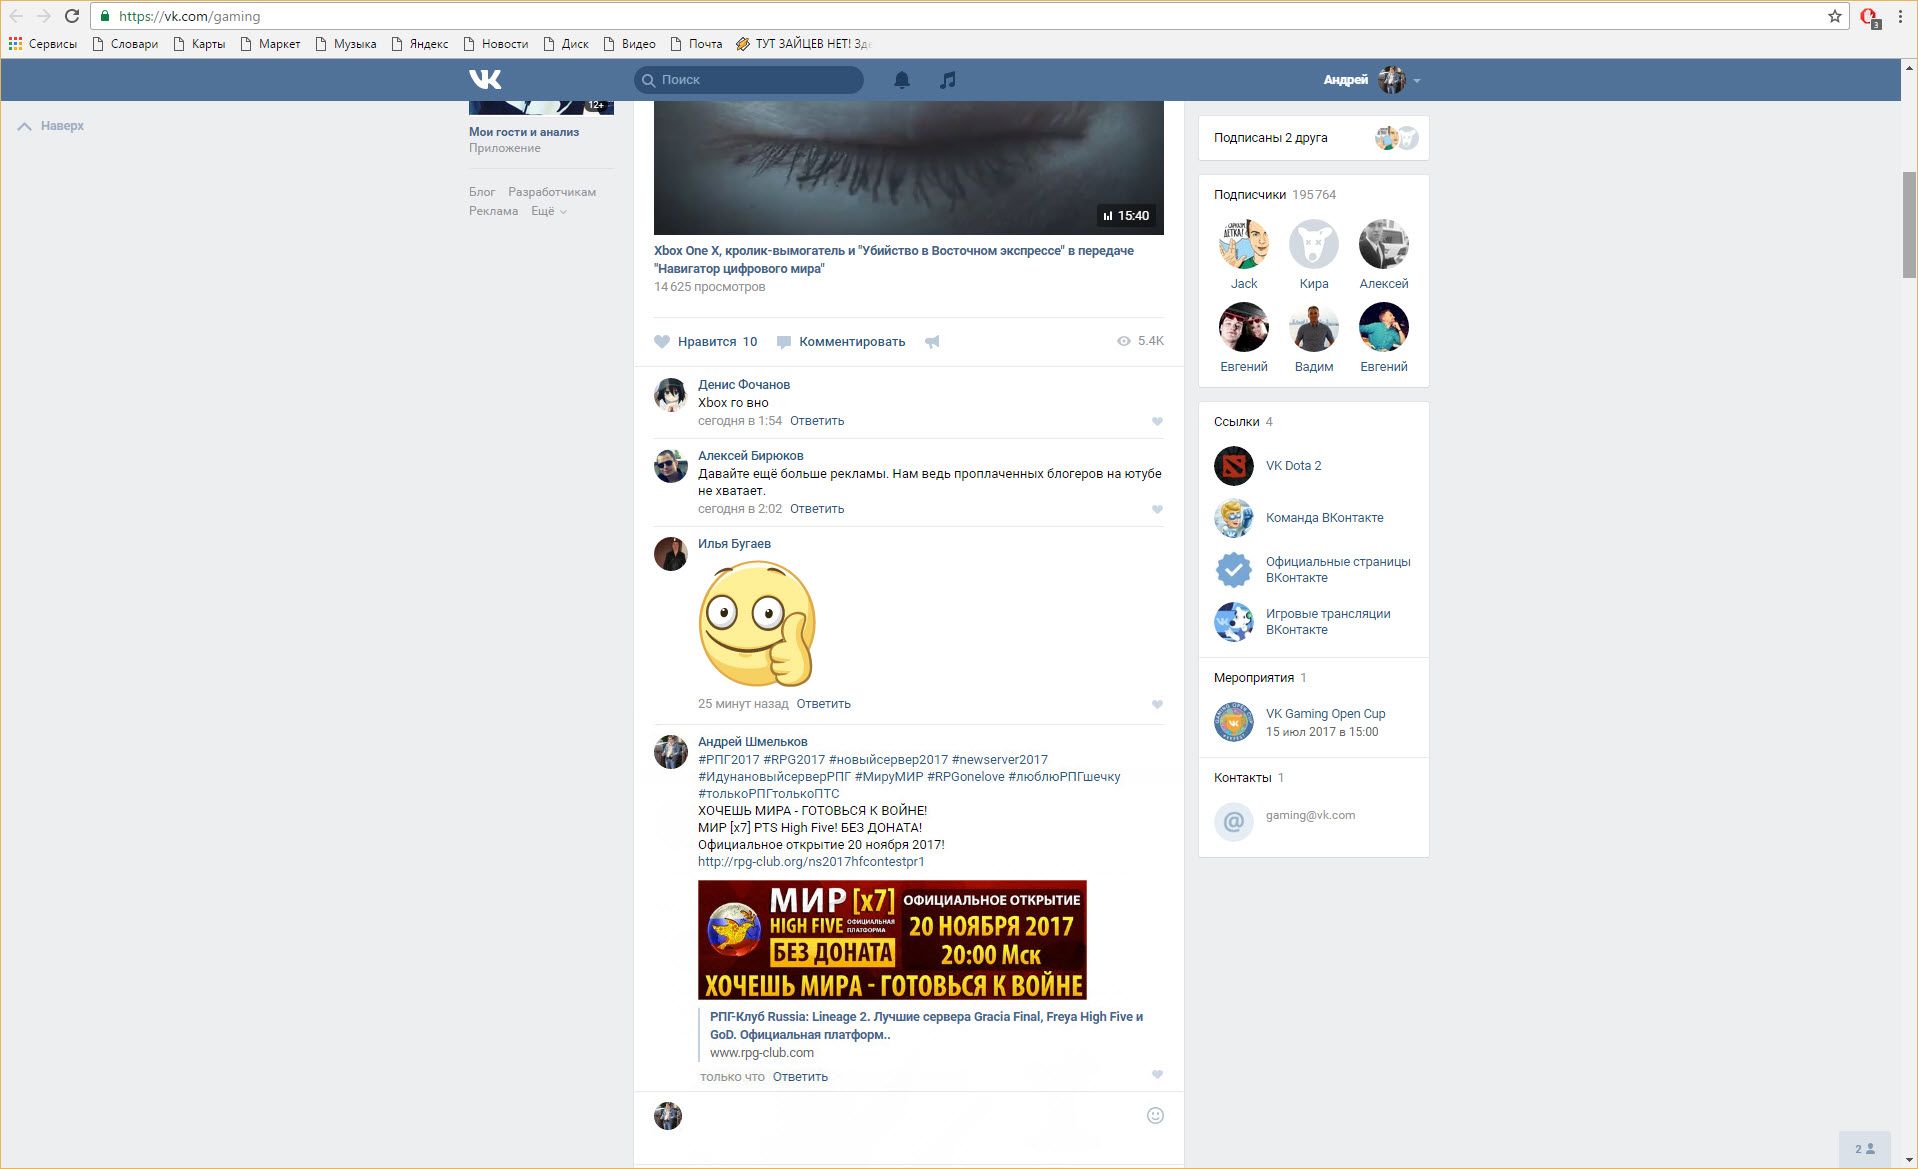
Task: Click the browser reload icon
Action: [x=72, y=16]
